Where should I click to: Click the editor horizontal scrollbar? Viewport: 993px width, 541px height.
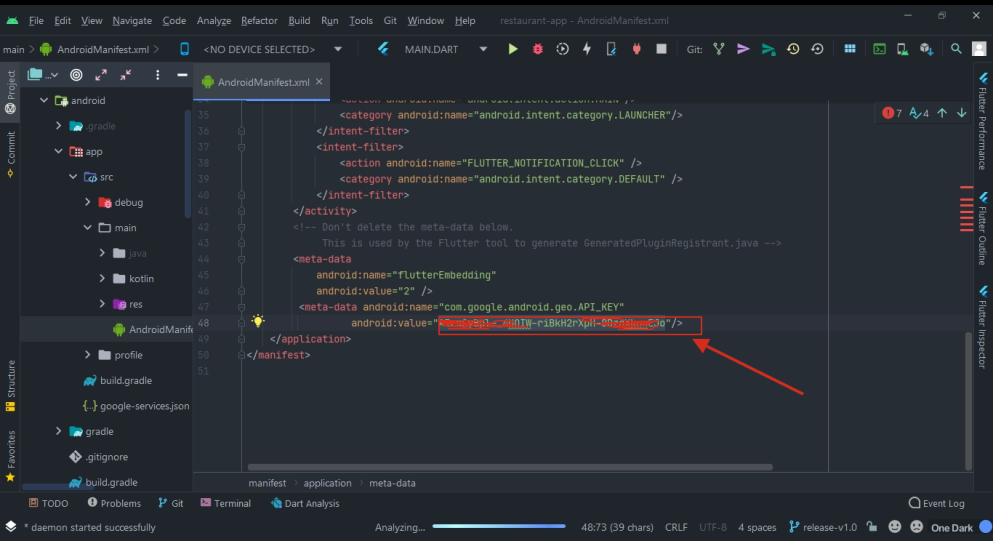tap(510, 467)
